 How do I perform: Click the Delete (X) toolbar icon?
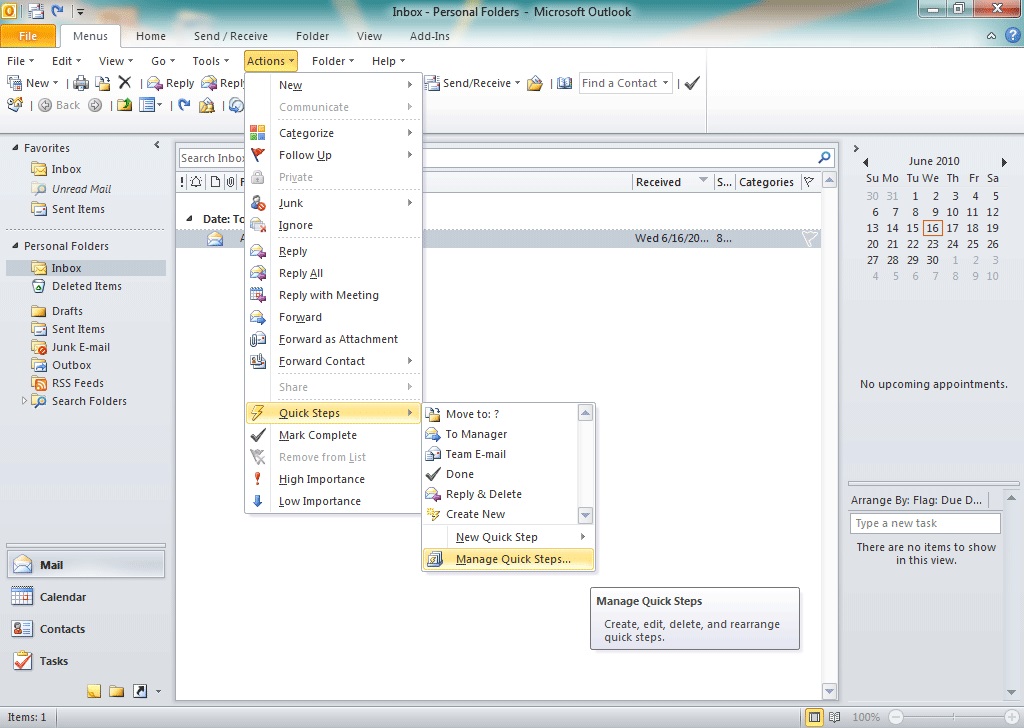125,83
